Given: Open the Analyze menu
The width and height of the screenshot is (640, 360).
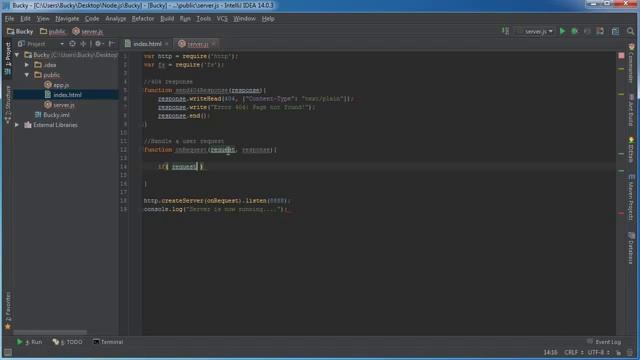Looking at the screenshot, I should coord(116,19).
